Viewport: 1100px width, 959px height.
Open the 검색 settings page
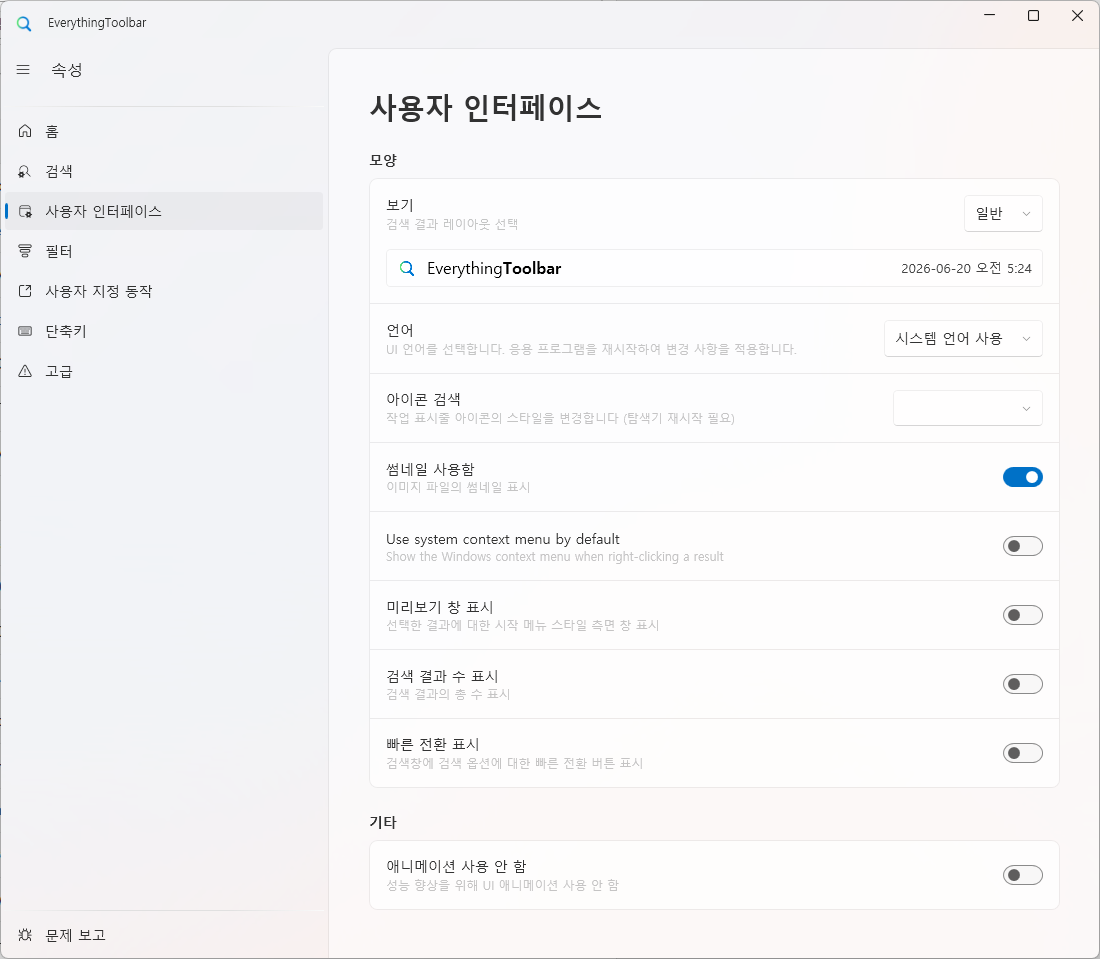coord(164,171)
